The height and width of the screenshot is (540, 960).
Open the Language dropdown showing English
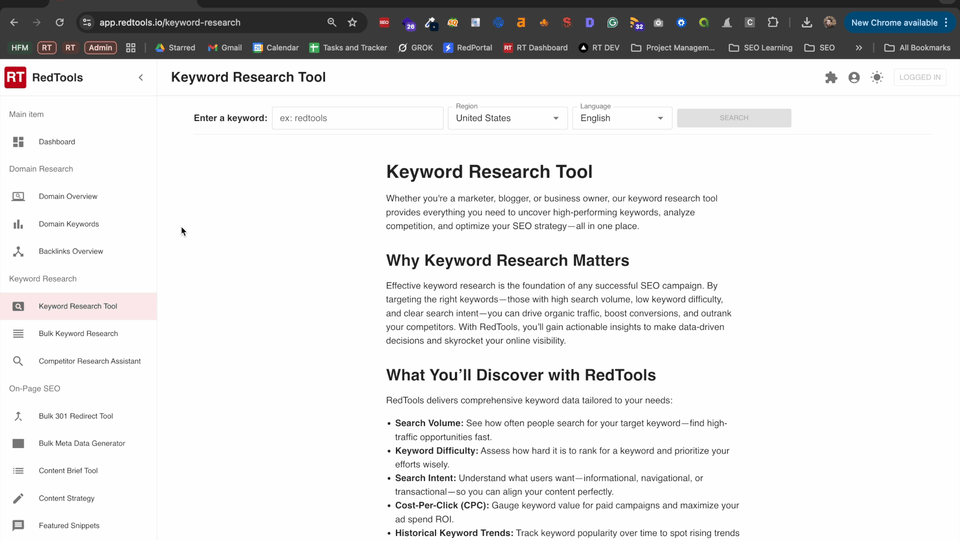pyautogui.click(x=622, y=118)
